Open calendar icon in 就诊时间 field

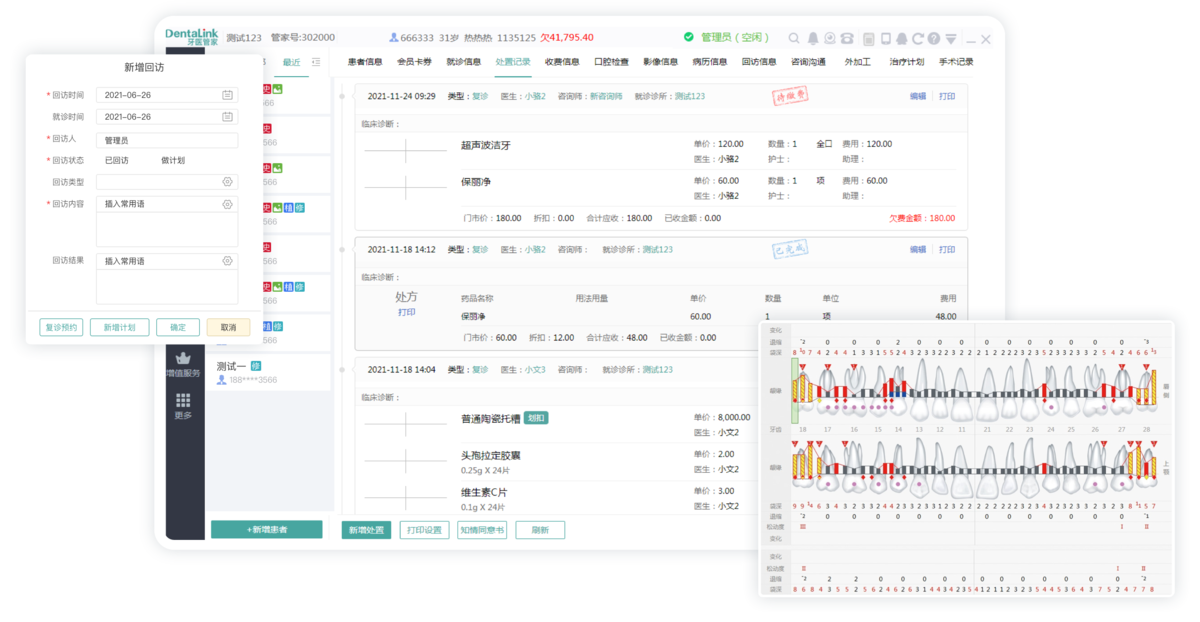[x=227, y=117]
